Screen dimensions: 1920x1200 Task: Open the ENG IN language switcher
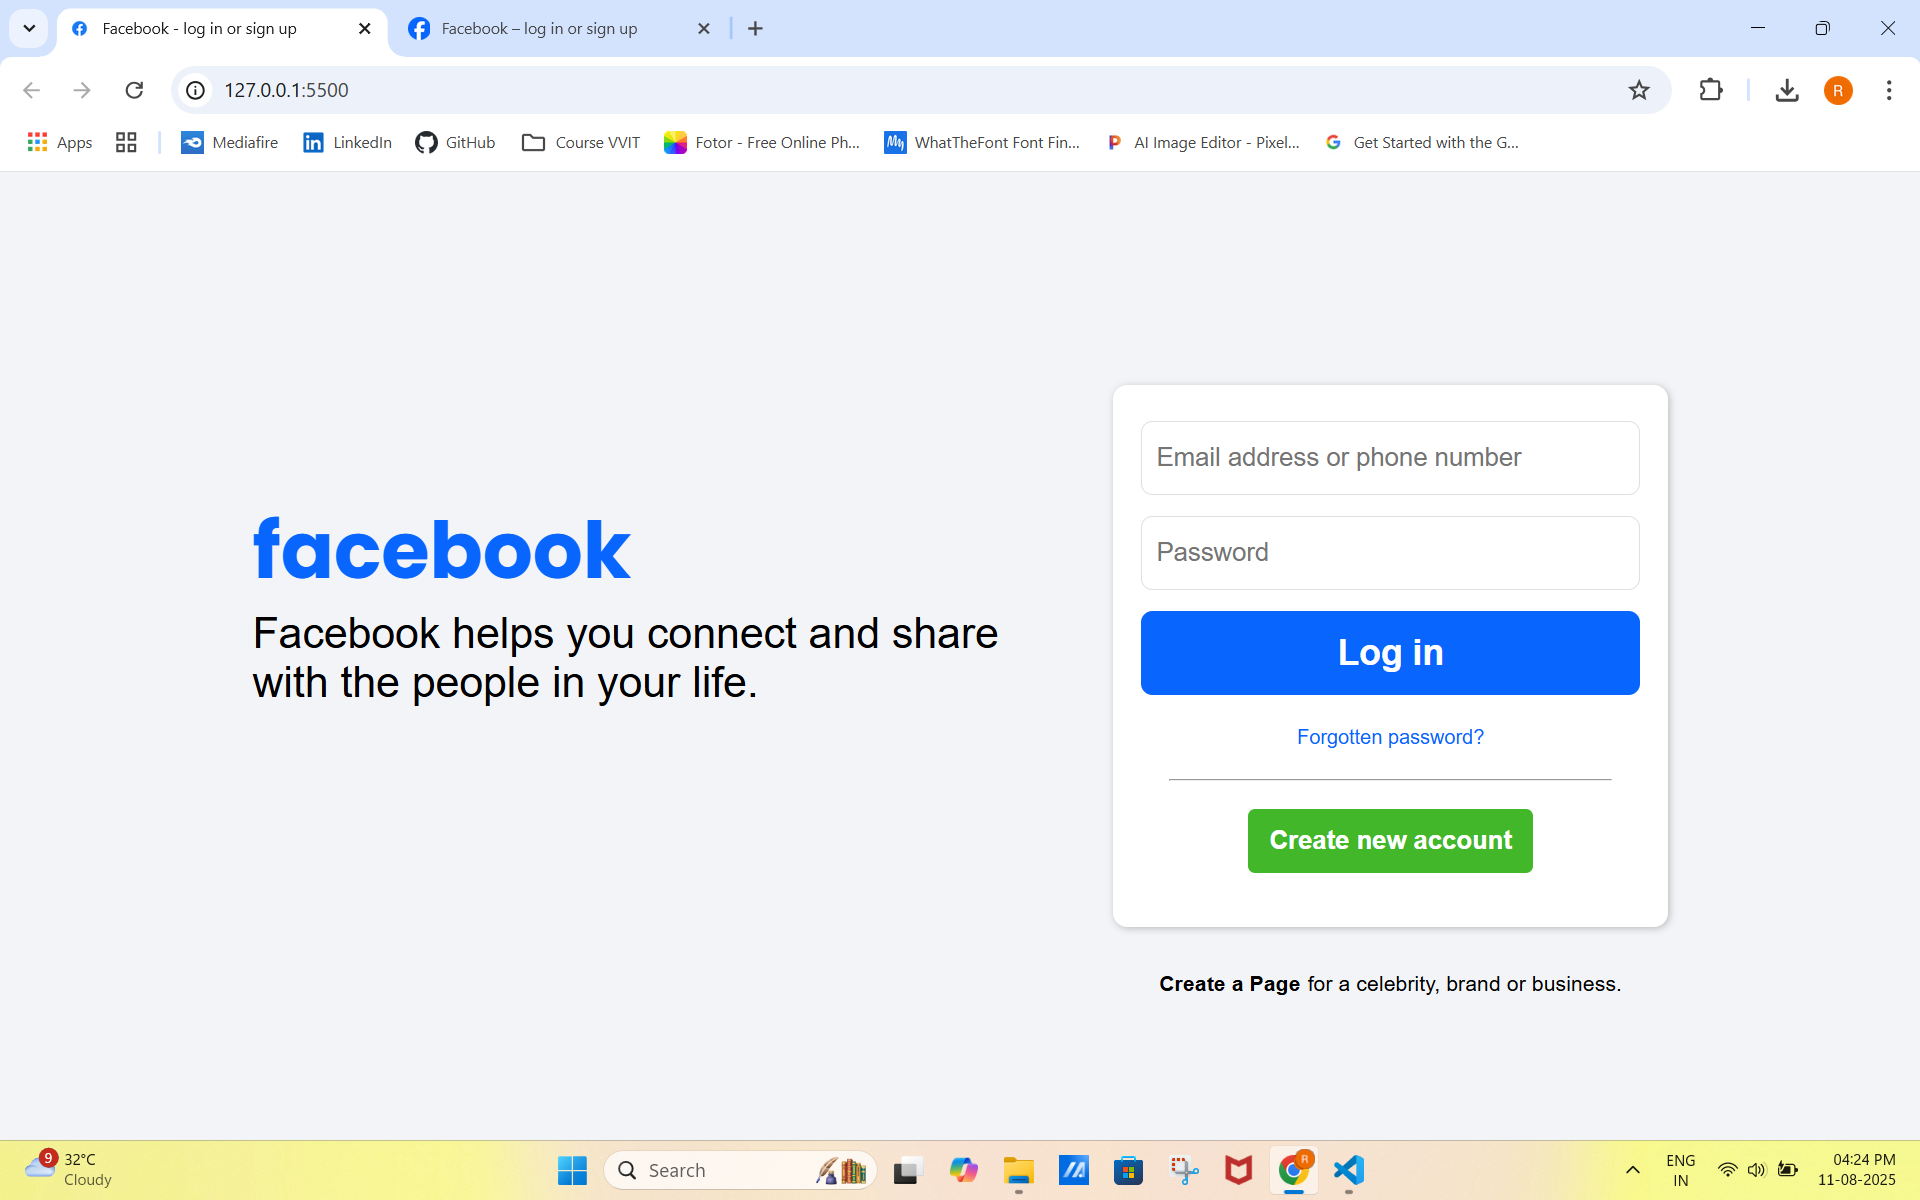point(1680,1170)
